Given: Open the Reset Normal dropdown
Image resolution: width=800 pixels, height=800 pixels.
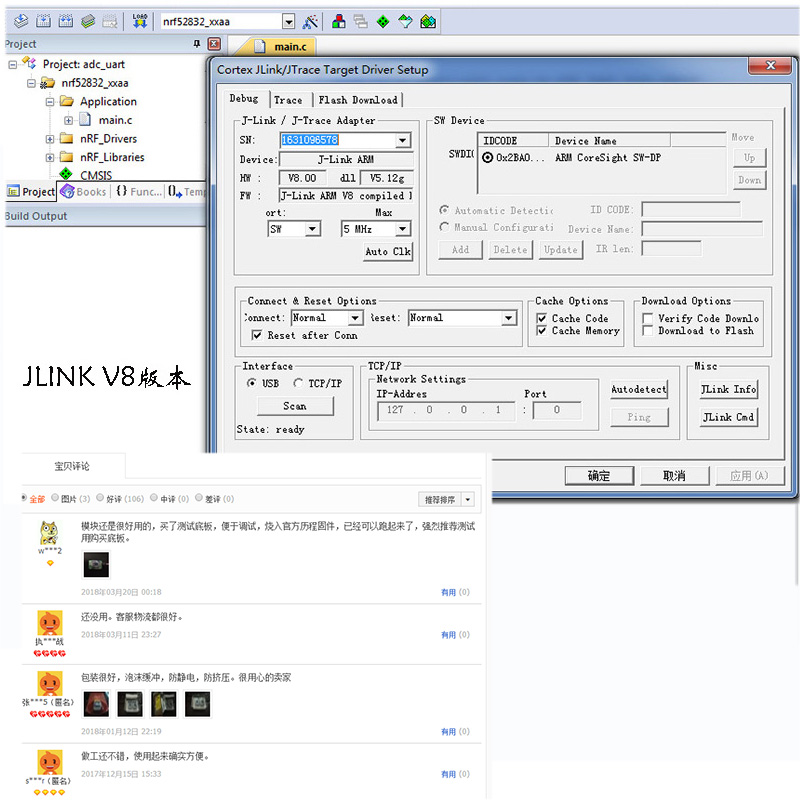Looking at the screenshot, I should coord(508,318).
